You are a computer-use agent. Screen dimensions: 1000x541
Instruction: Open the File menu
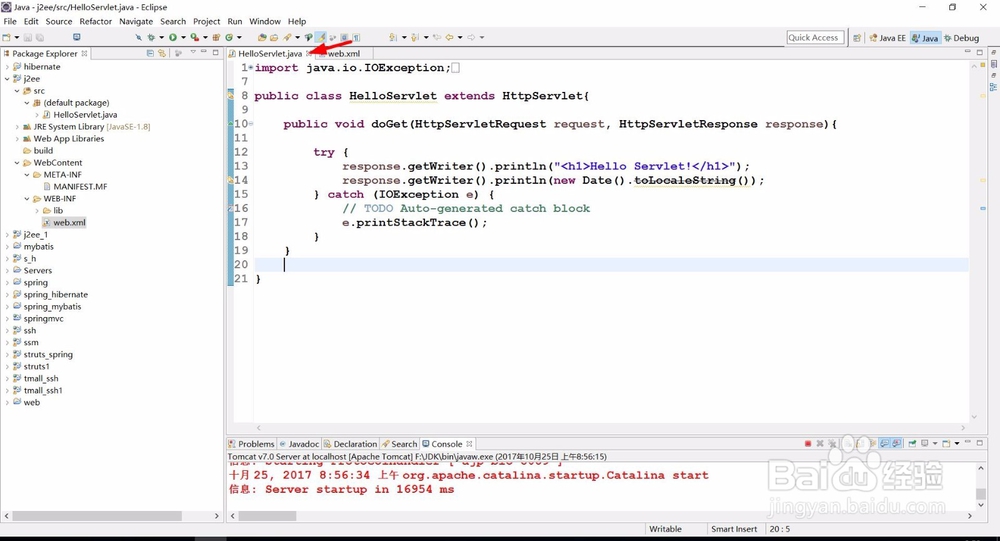[x=10, y=21]
